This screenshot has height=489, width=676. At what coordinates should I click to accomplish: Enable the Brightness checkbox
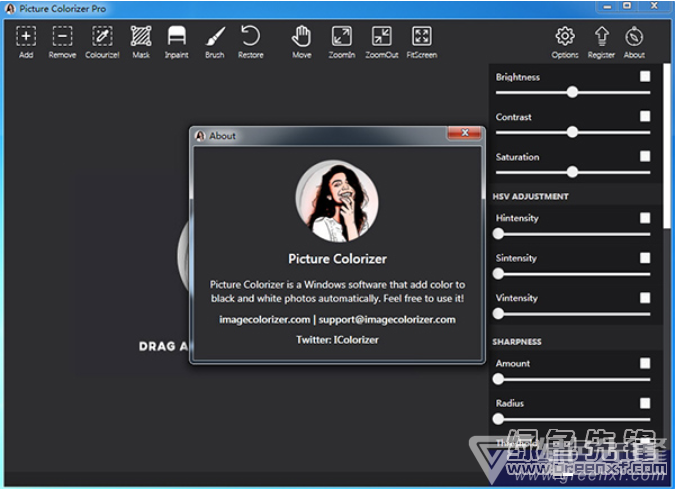(x=645, y=76)
